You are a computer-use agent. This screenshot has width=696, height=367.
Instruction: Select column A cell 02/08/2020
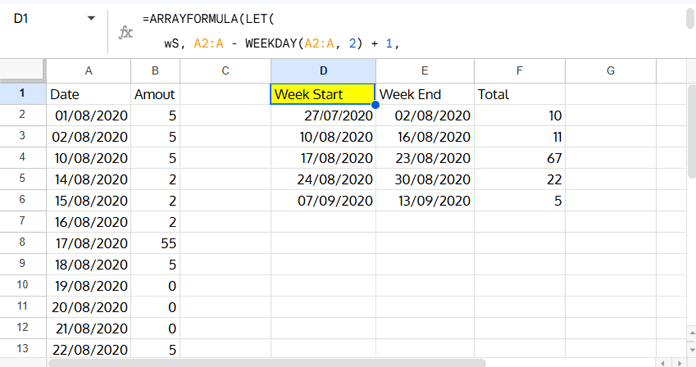pos(89,137)
